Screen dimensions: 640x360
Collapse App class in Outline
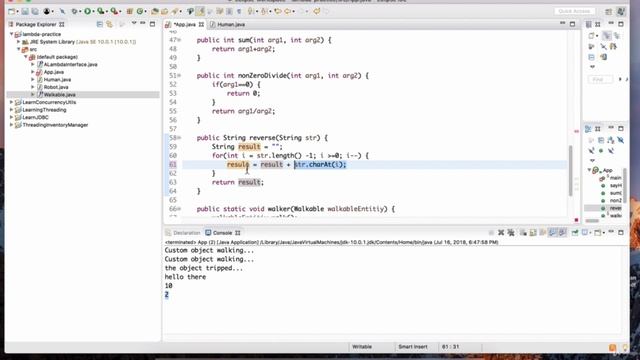[589, 170]
